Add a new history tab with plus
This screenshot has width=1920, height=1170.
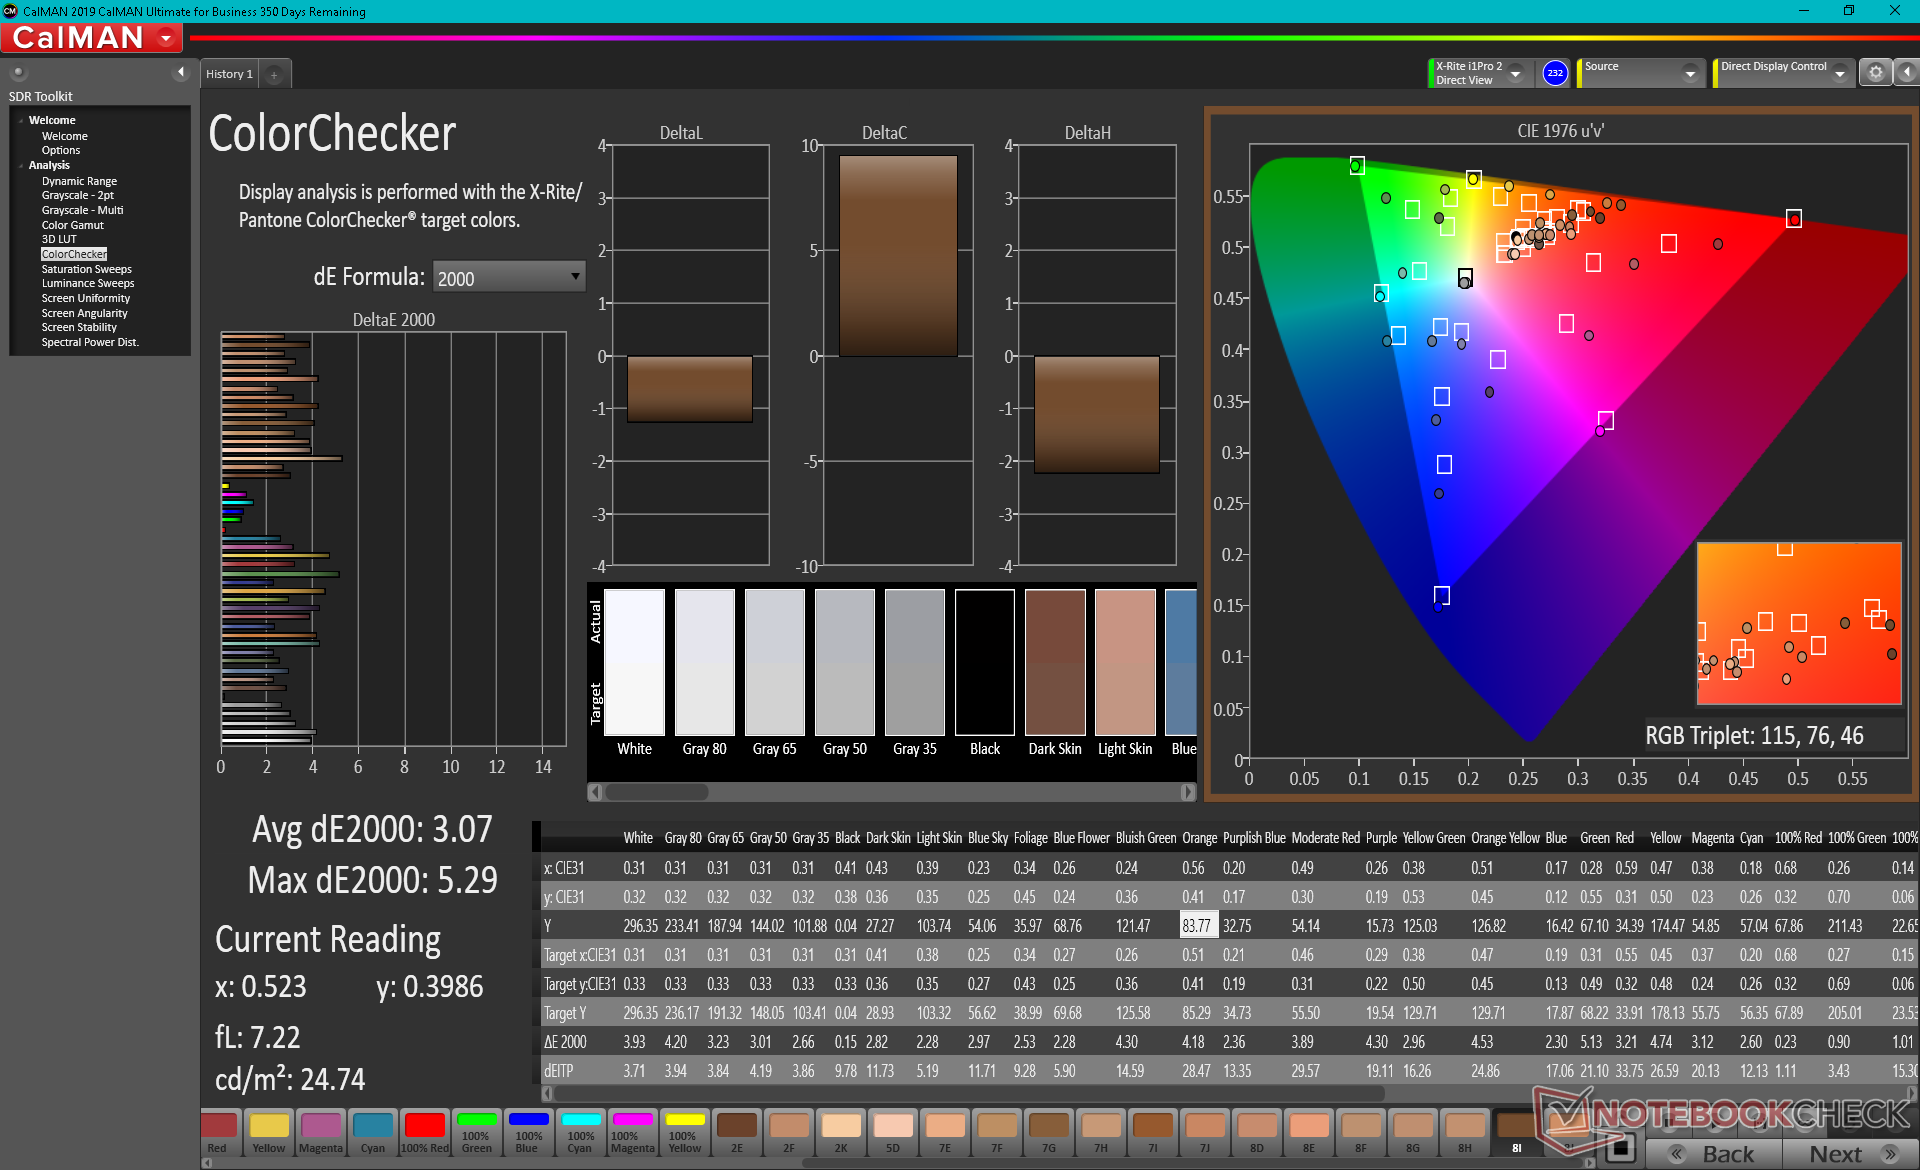(274, 74)
